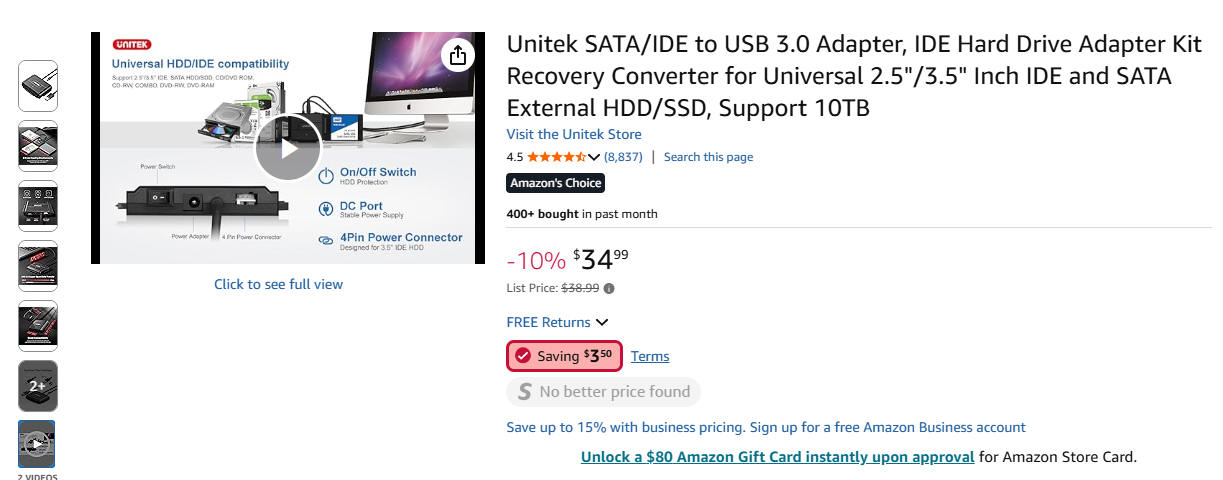This screenshot has width=1223, height=480.
Task: Play the product video
Action: pyautogui.click(x=287, y=149)
